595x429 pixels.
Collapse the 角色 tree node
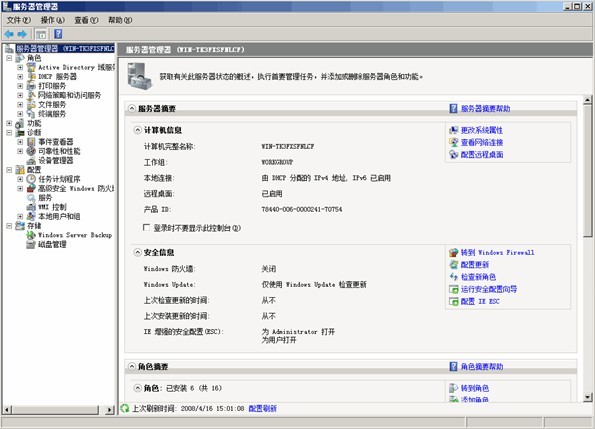tap(9, 58)
